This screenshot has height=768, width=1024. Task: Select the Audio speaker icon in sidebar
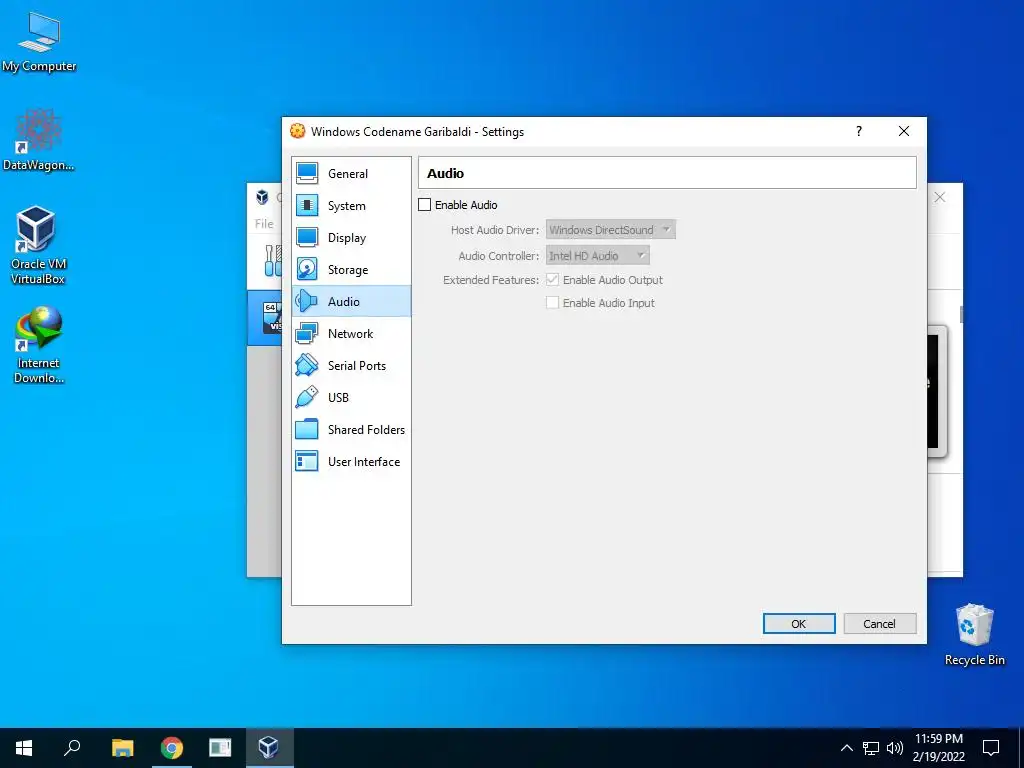click(307, 302)
